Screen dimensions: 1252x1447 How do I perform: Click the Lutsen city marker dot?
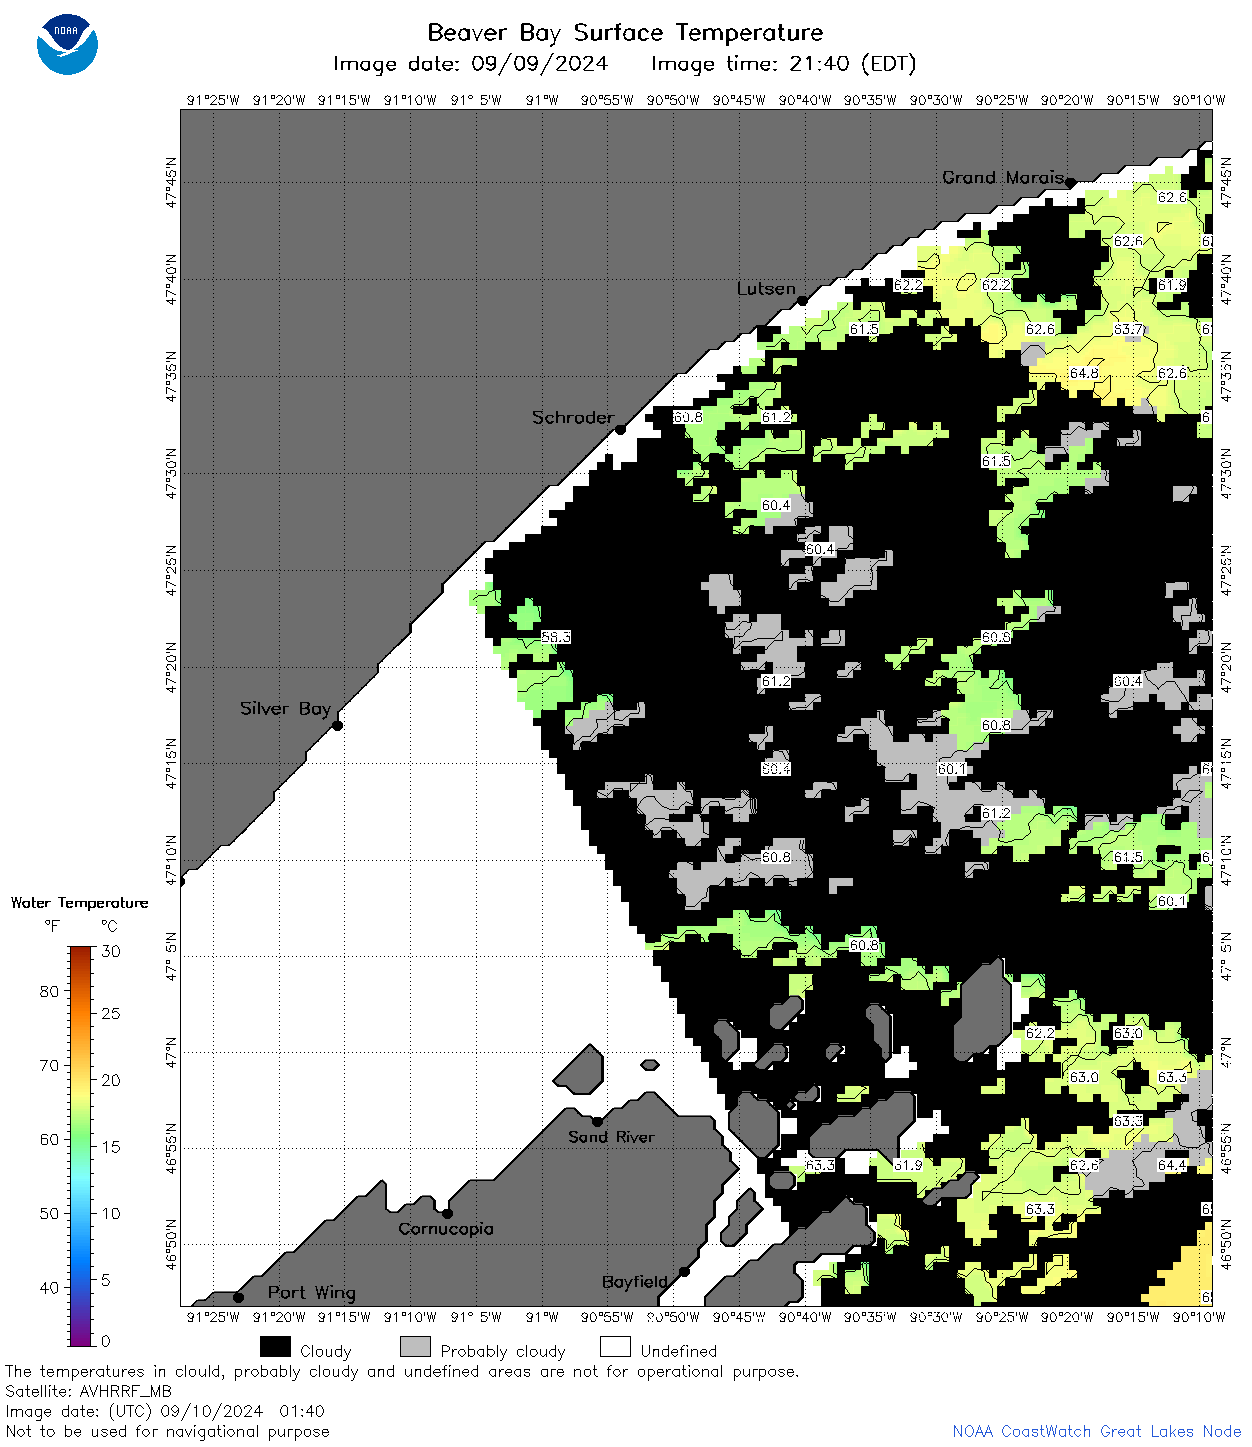tap(802, 300)
